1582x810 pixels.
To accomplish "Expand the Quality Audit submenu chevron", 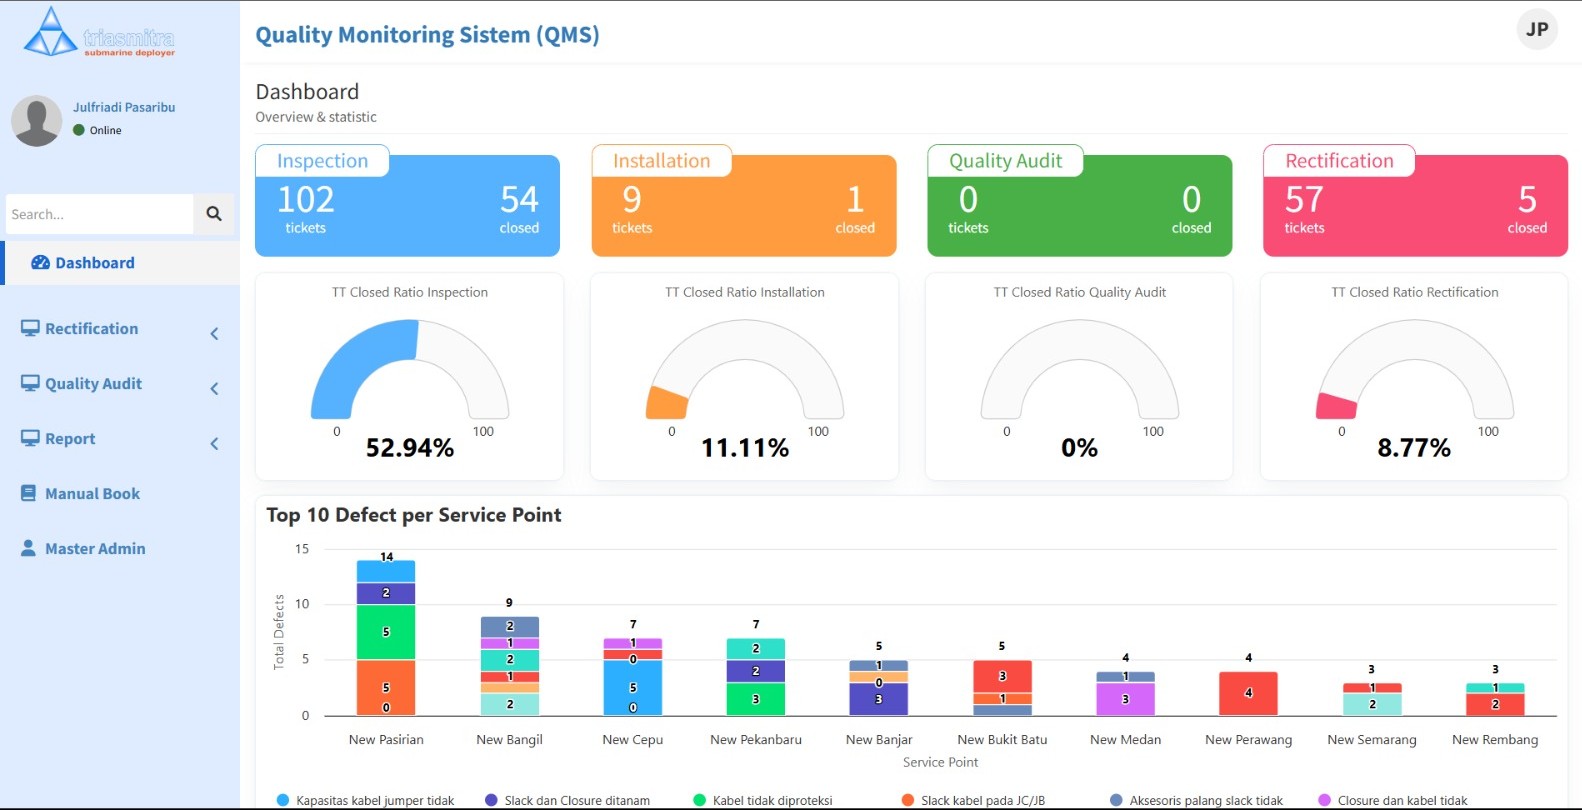I will tap(214, 389).
